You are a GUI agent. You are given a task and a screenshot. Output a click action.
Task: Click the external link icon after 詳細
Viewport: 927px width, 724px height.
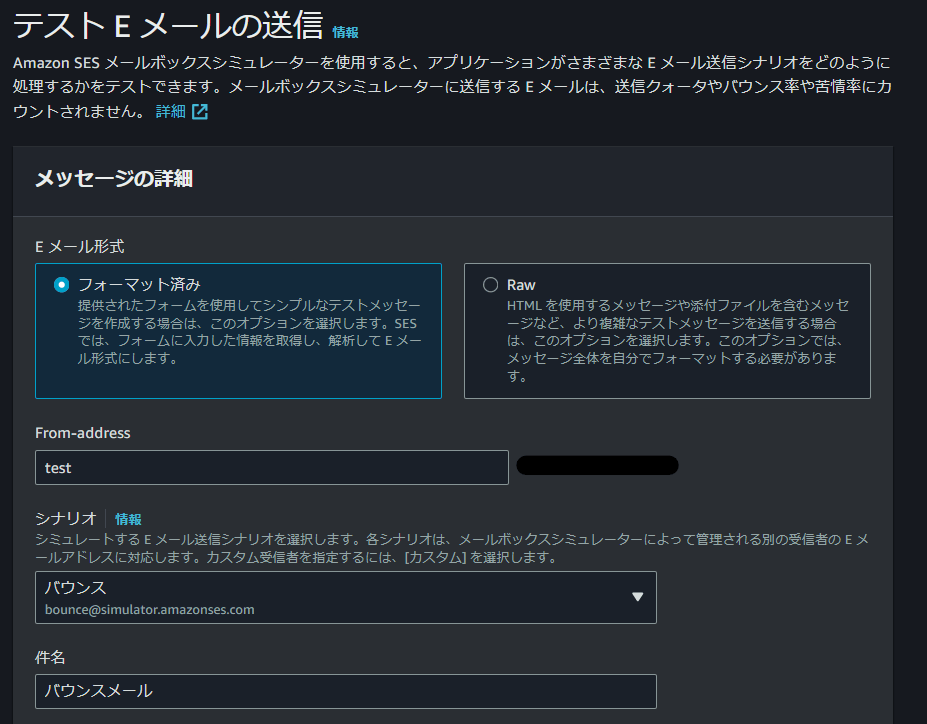200,111
